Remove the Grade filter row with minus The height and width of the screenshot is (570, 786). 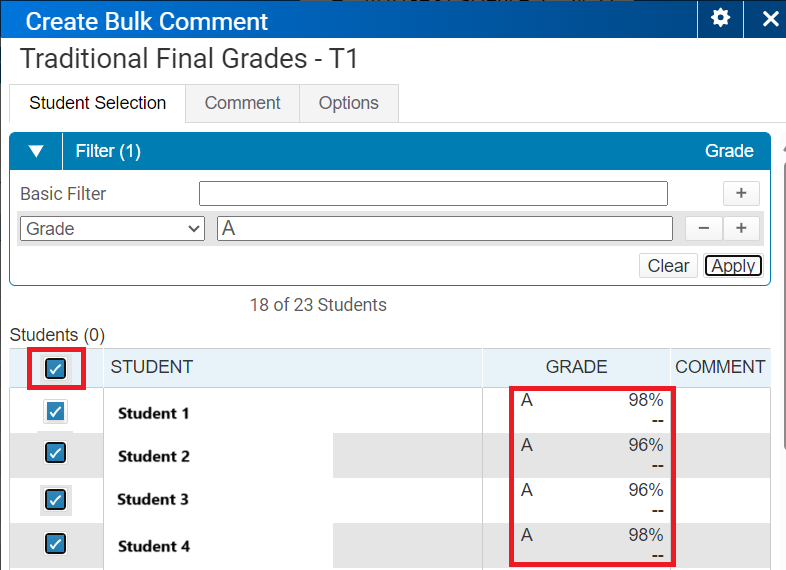point(704,229)
